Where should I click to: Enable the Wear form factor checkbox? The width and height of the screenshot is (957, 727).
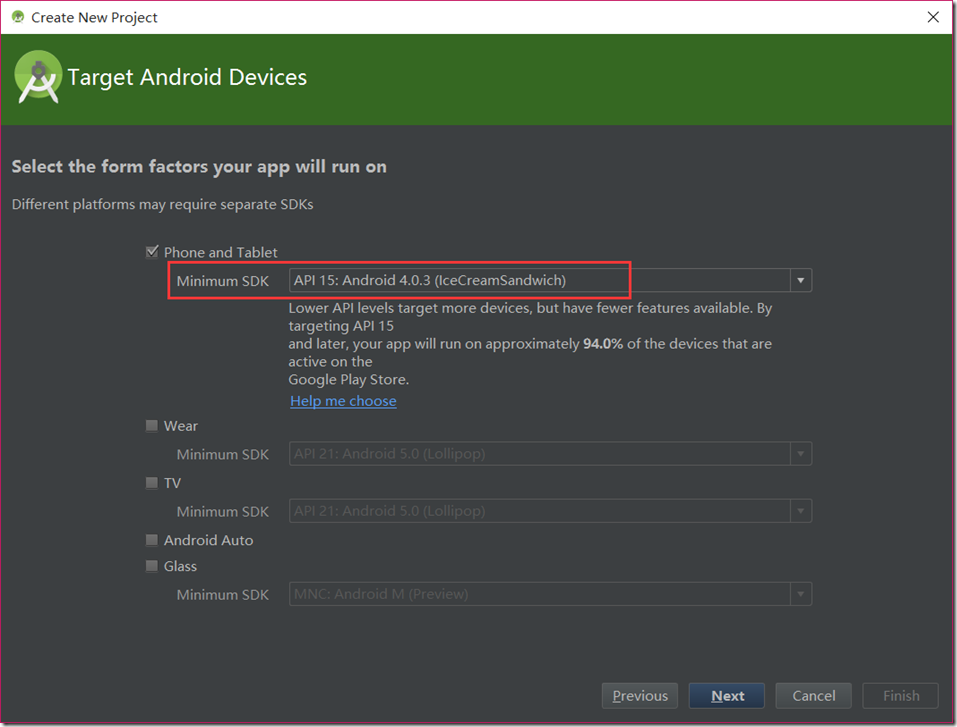[152, 426]
